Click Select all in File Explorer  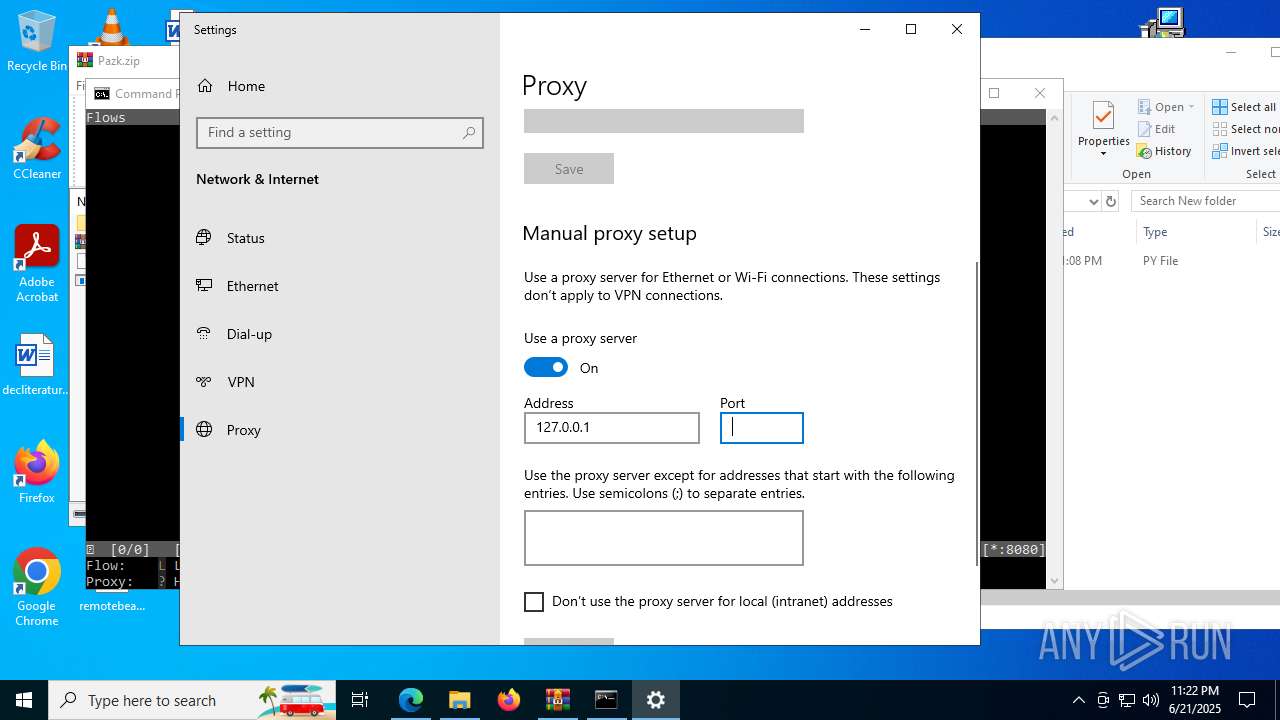(x=1244, y=107)
